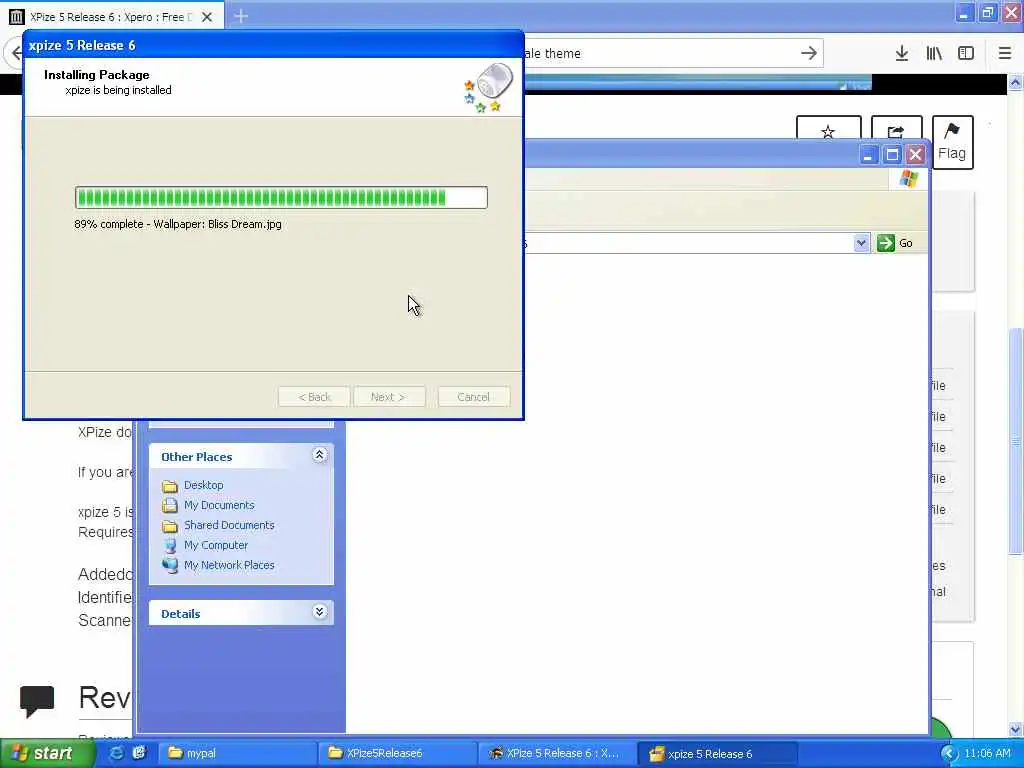This screenshot has height=768, width=1024.
Task: Click the Desktop folder icon
Action: point(170,486)
